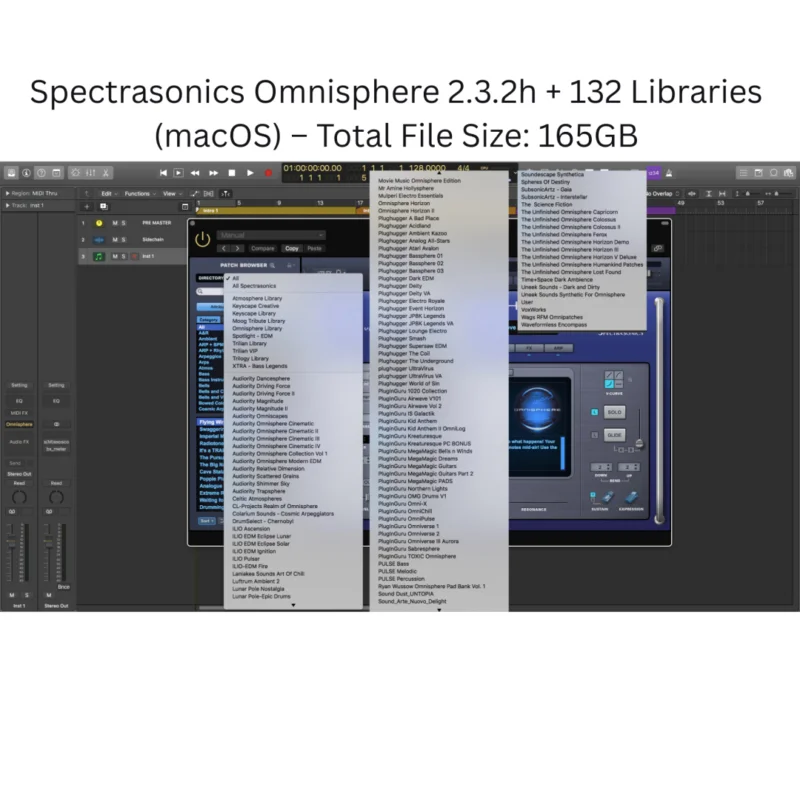Select the scissors tool in the toolbar
This screenshot has width=800, height=800.
[104, 172]
